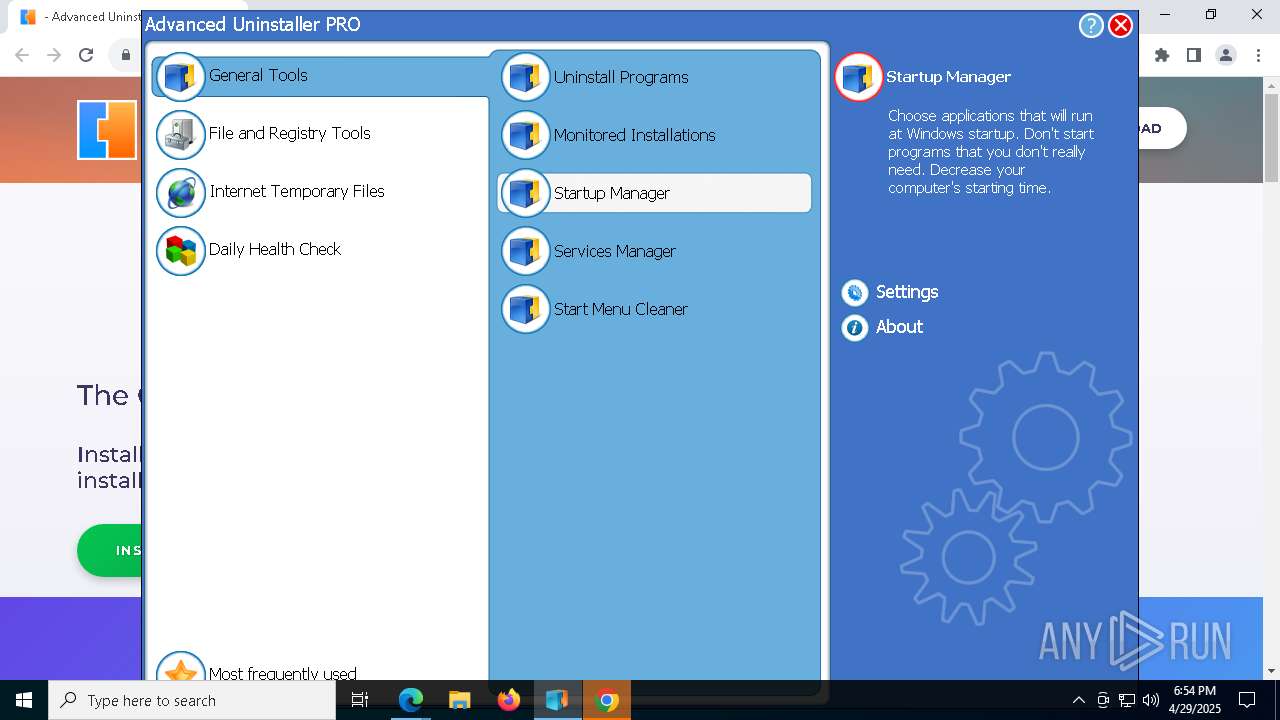Viewport: 1280px width, 720px height.
Task: Click the Monitored Installations icon
Action: tap(525, 135)
